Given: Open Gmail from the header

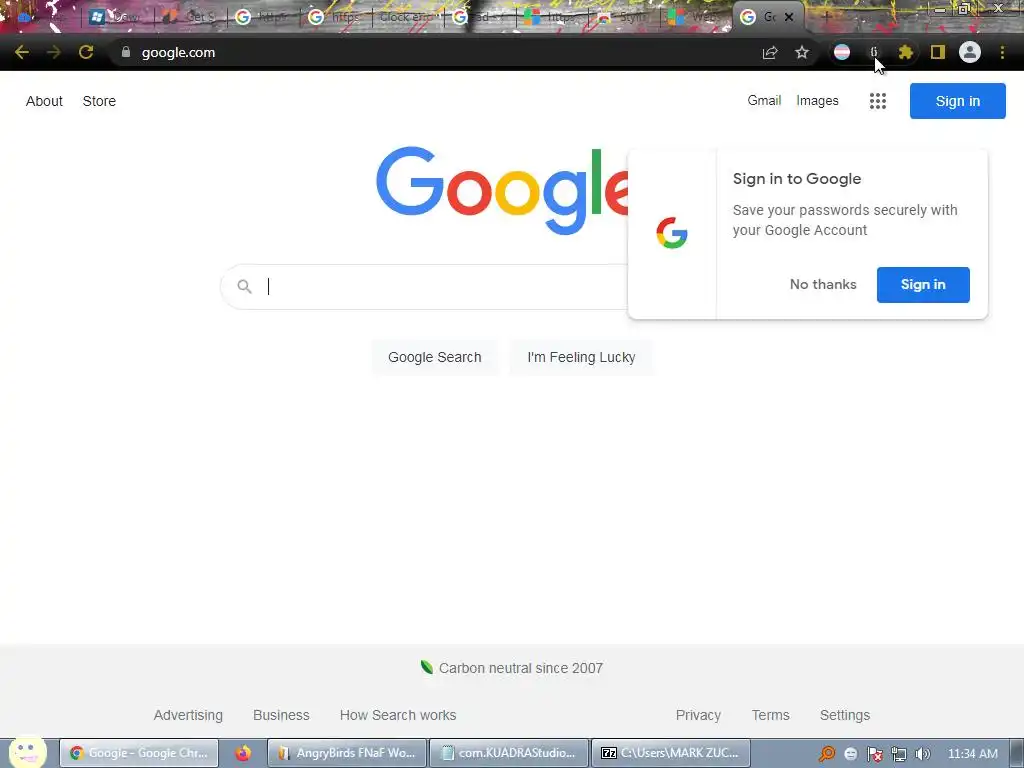Looking at the screenshot, I should tap(764, 101).
